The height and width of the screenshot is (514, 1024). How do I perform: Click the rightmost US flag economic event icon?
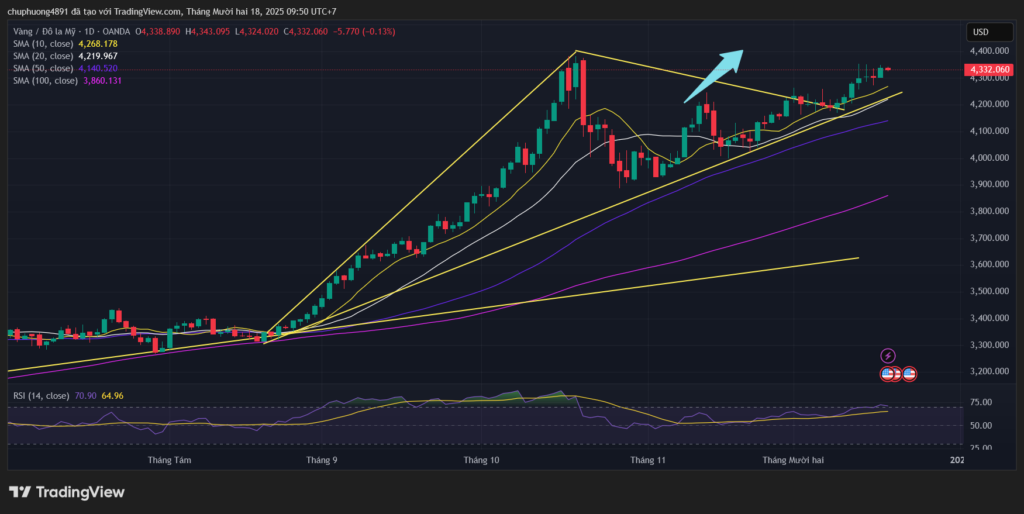tap(909, 374)
